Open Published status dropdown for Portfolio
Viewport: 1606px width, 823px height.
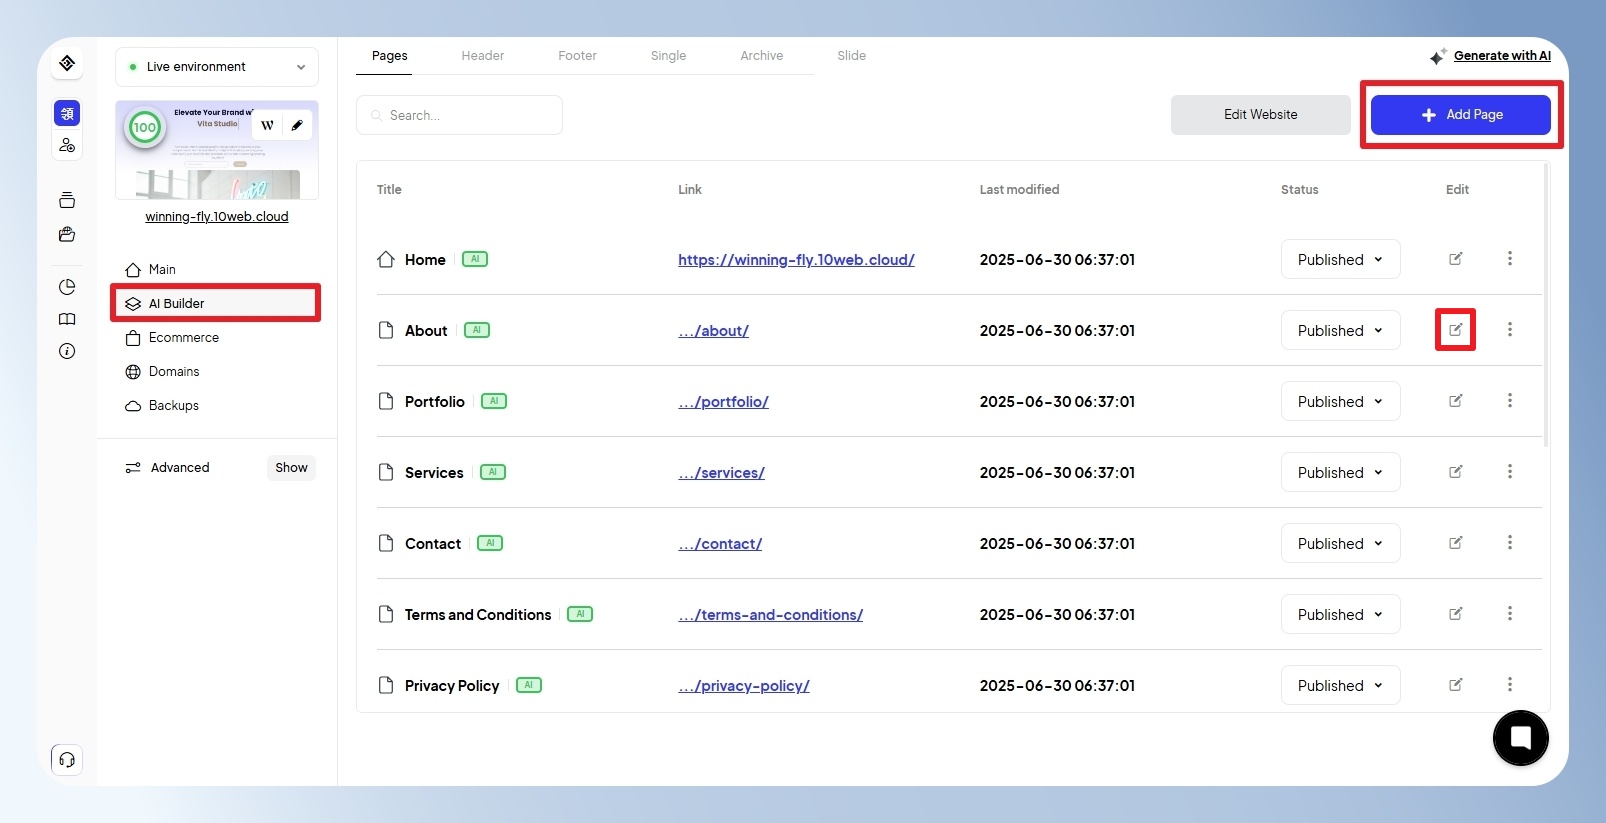click(1340, 401)
